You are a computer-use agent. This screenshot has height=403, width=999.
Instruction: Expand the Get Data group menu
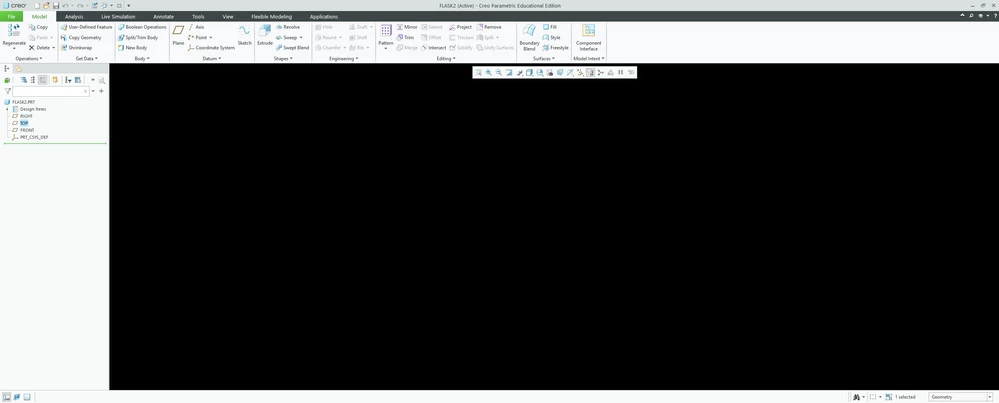(86, 59)
